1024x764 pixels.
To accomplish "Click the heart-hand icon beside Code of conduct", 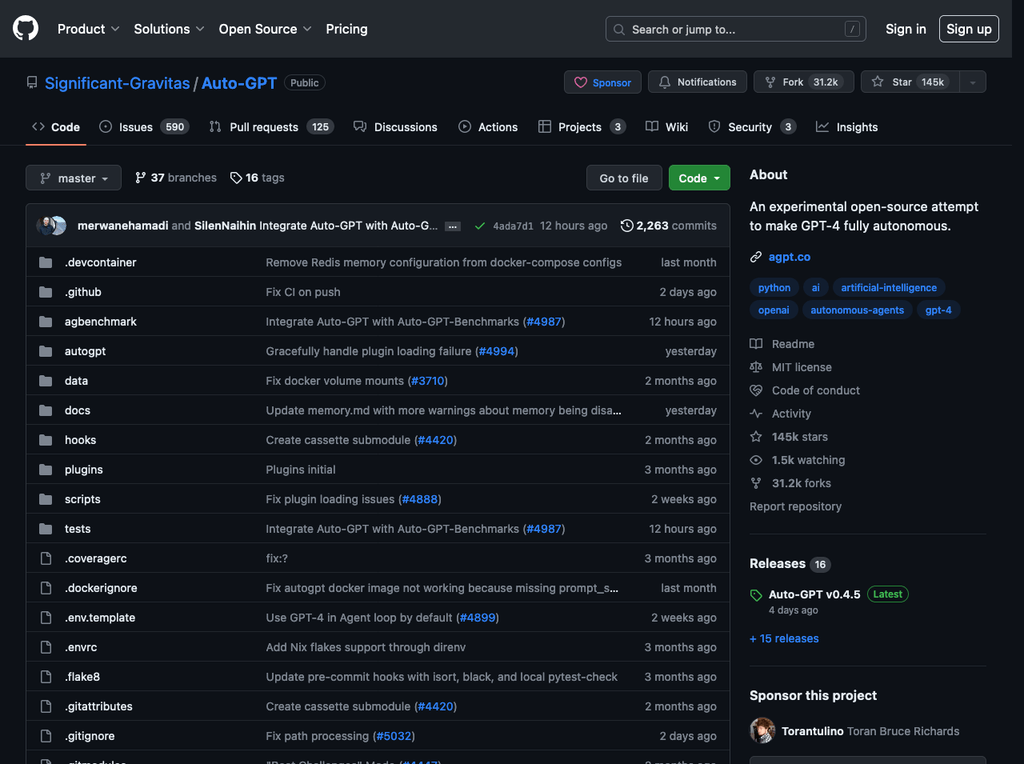I will (756, 390).
